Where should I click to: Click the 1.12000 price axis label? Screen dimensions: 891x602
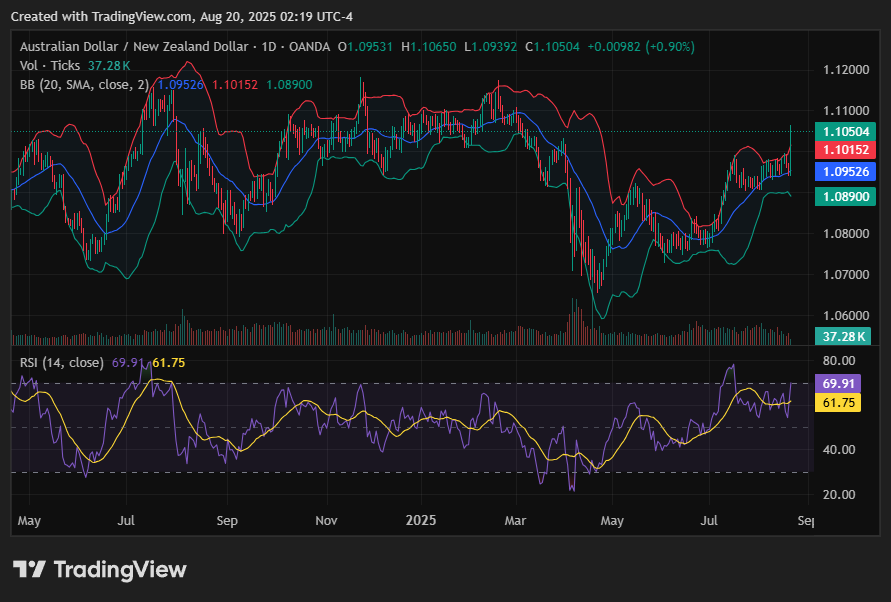(846, 70)
